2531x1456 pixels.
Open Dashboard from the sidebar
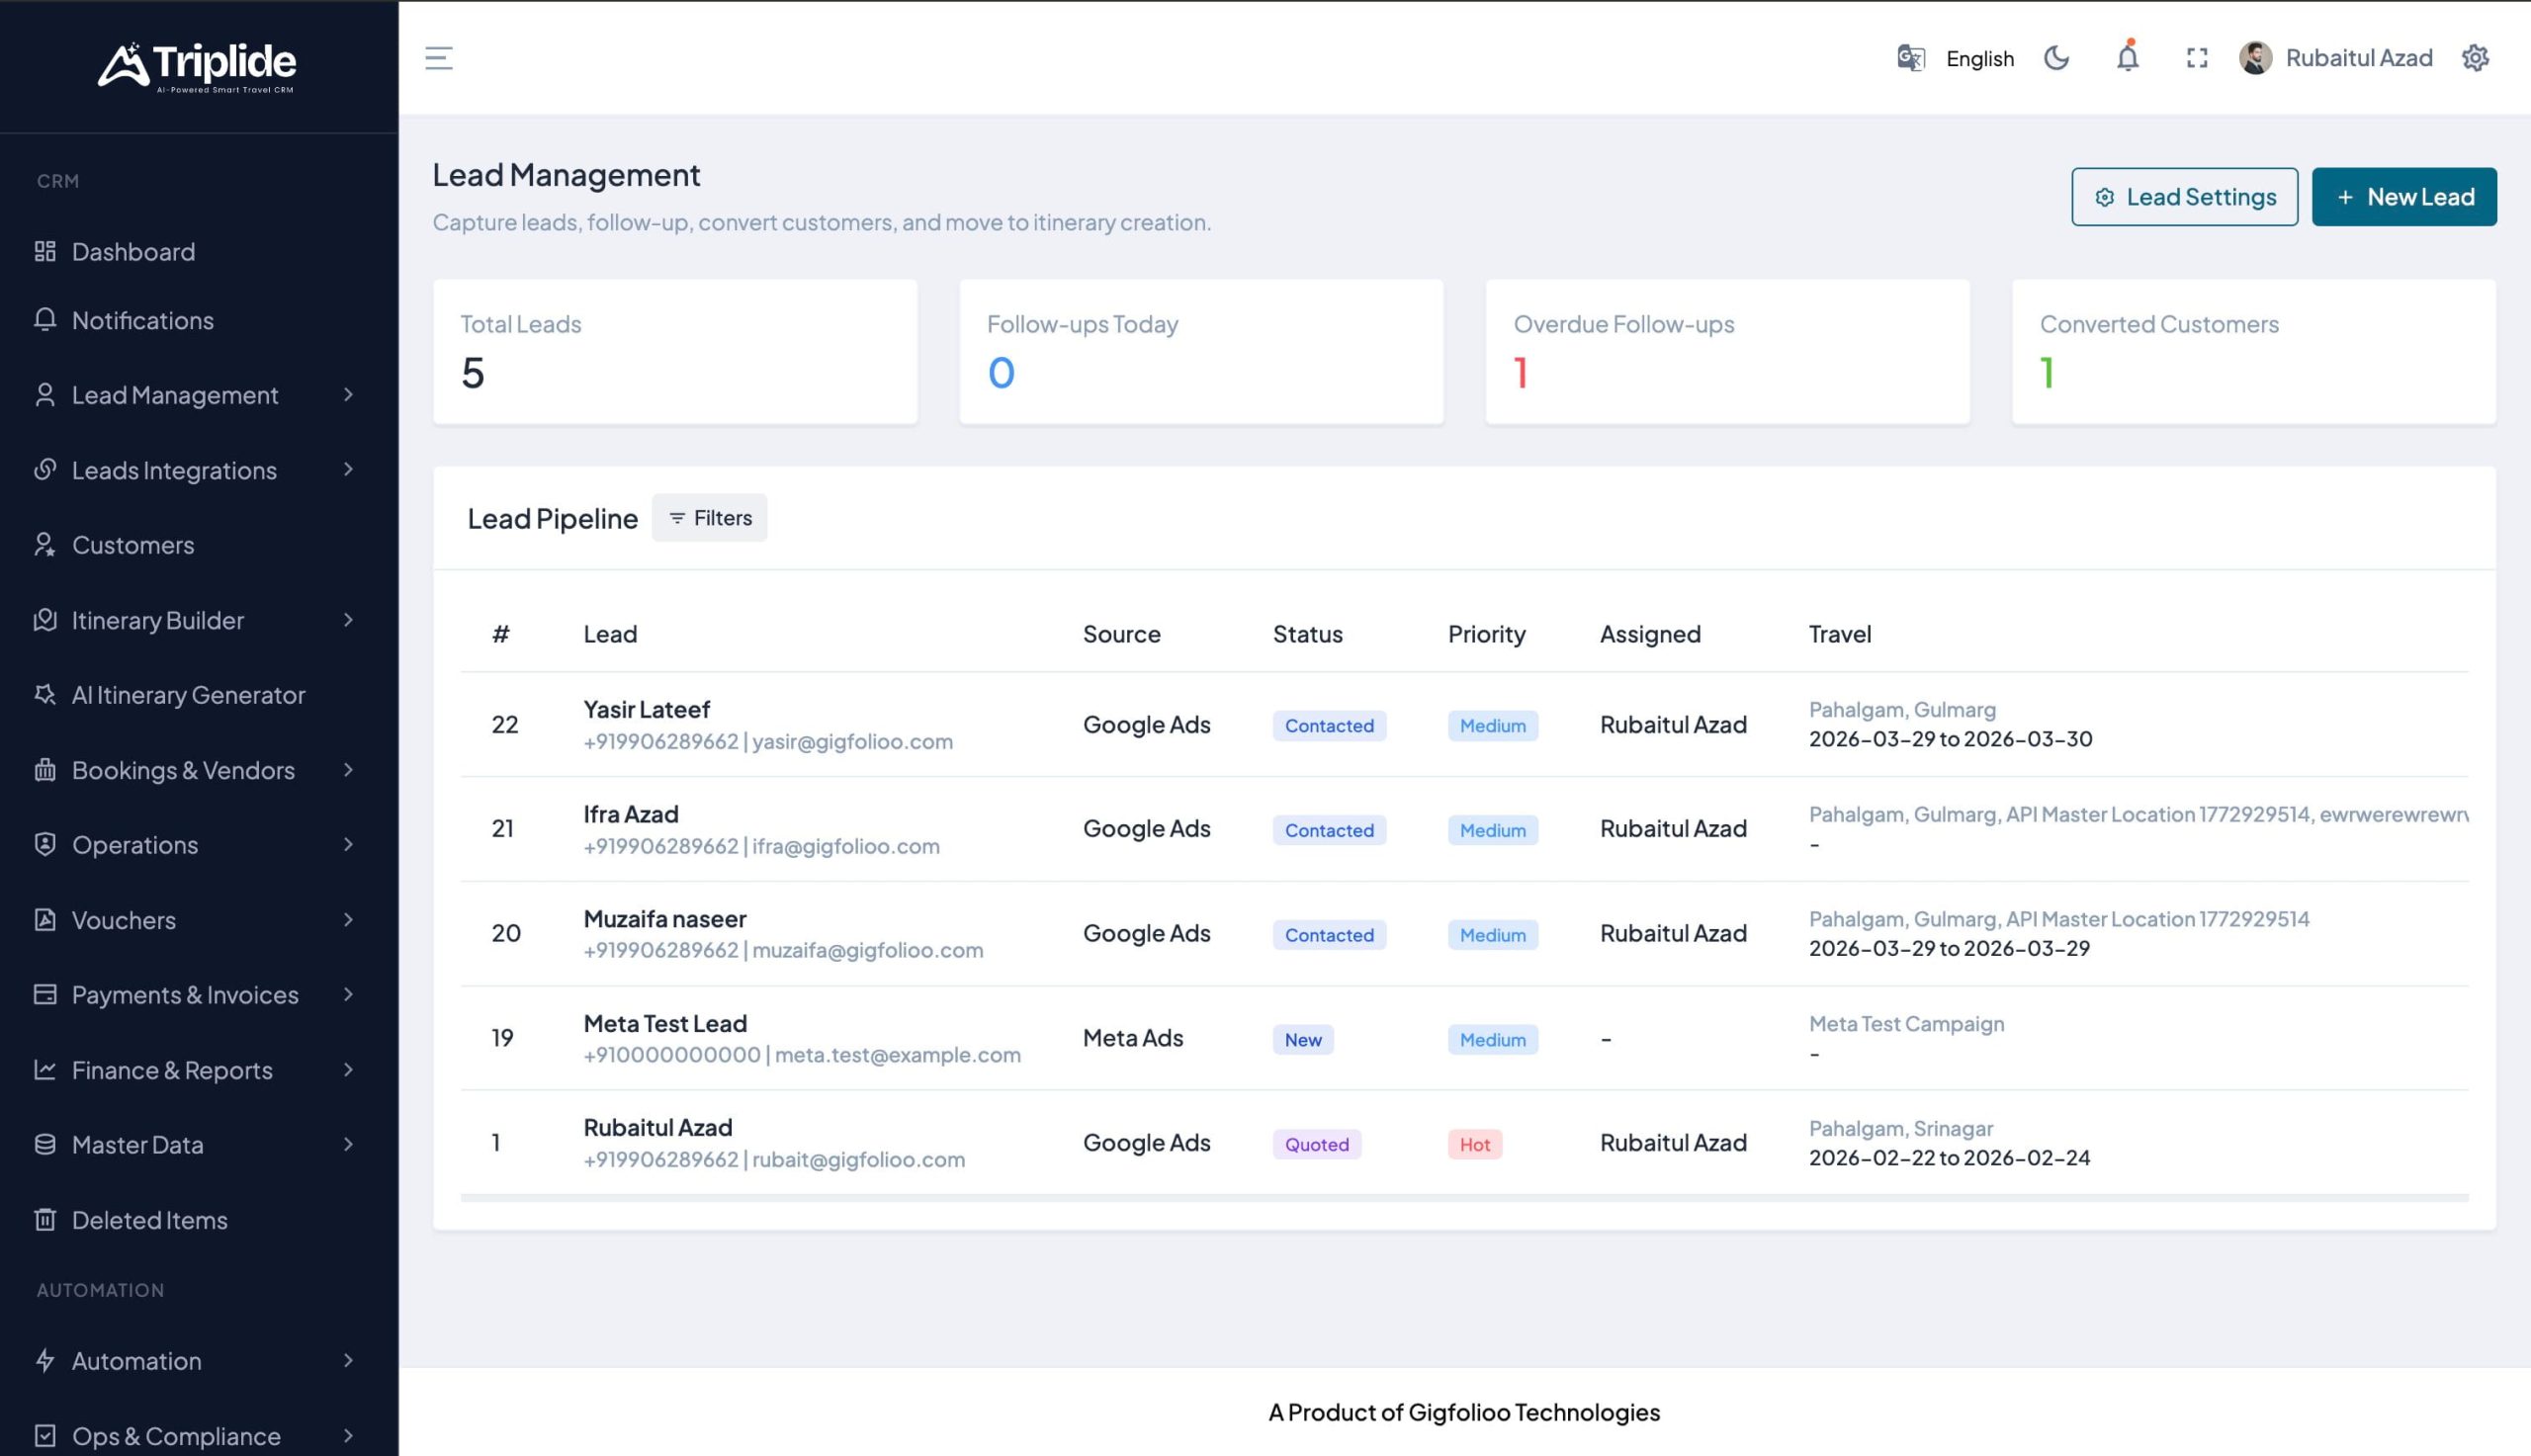tap(133, 251)
